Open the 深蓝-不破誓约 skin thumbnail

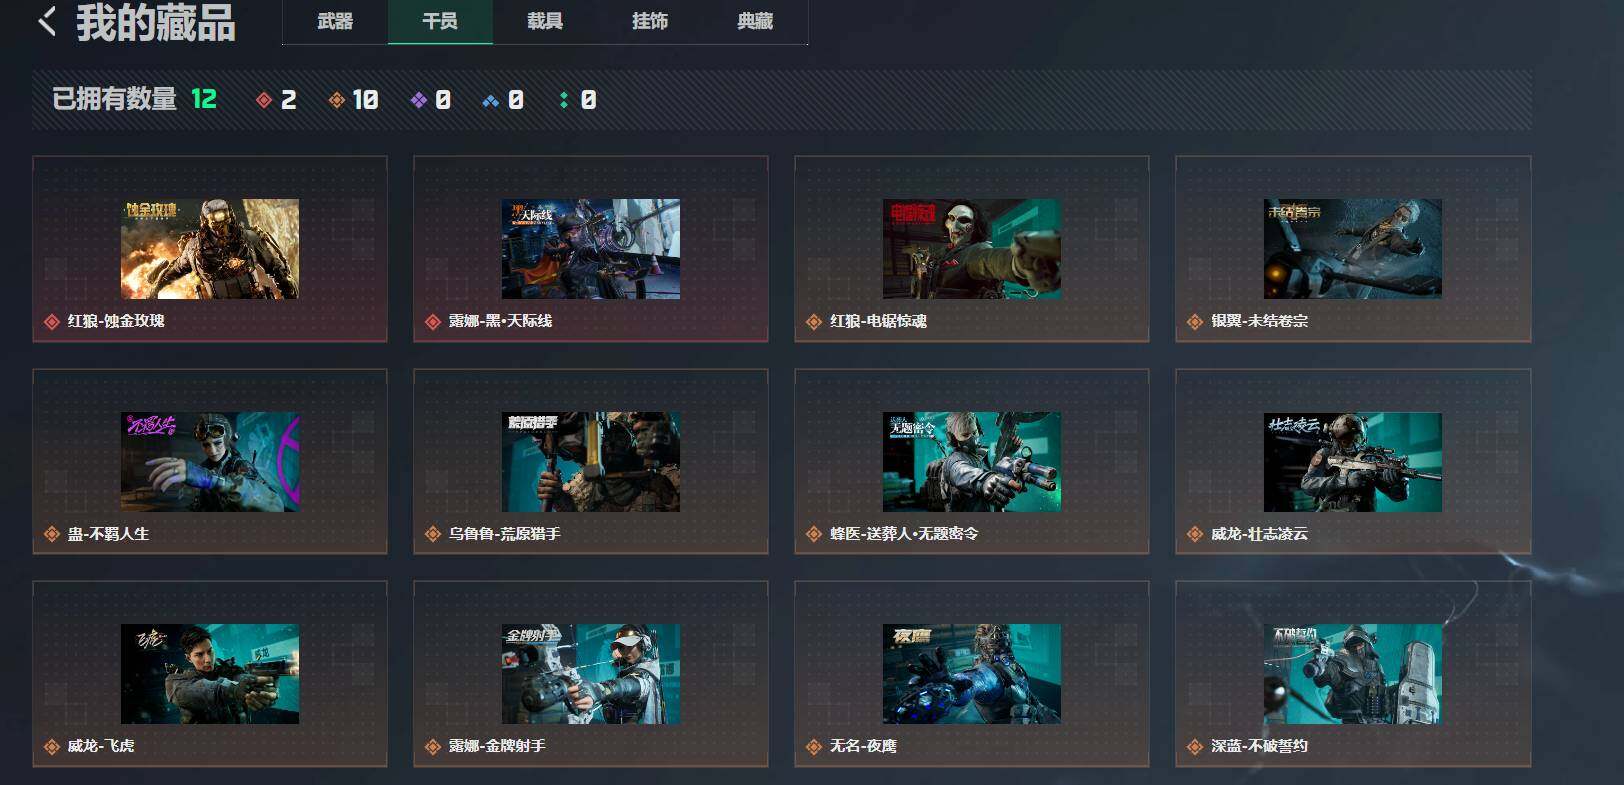click(x=1353, y=674)
